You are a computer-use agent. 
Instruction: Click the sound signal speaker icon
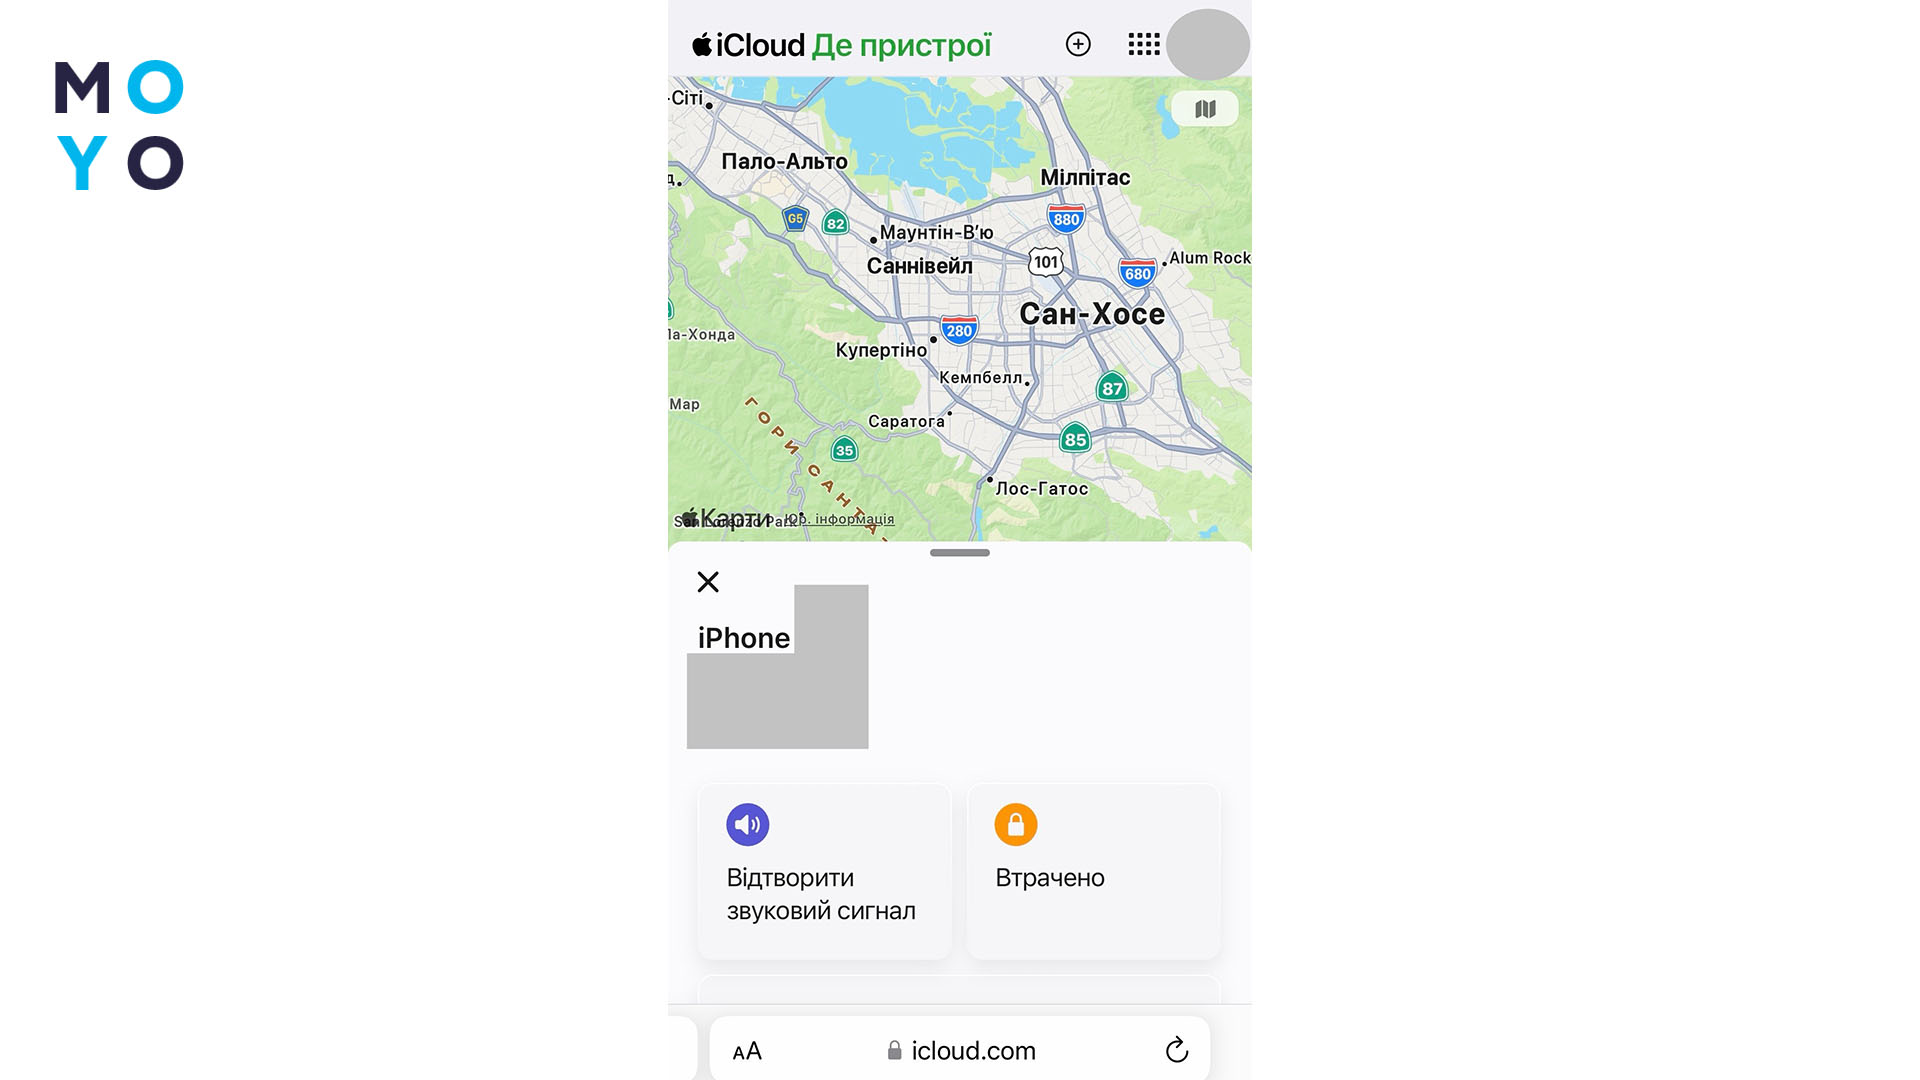click(745, 824)
